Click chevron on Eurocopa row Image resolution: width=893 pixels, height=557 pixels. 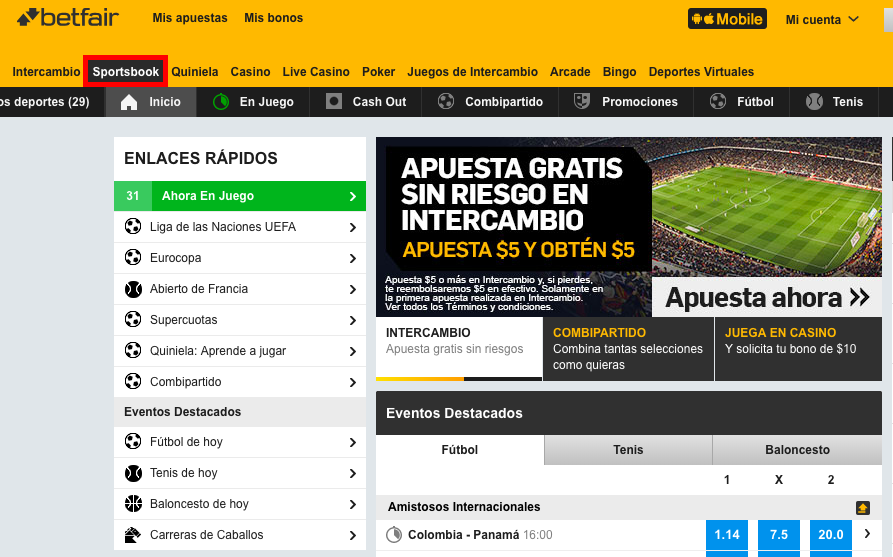353,259
